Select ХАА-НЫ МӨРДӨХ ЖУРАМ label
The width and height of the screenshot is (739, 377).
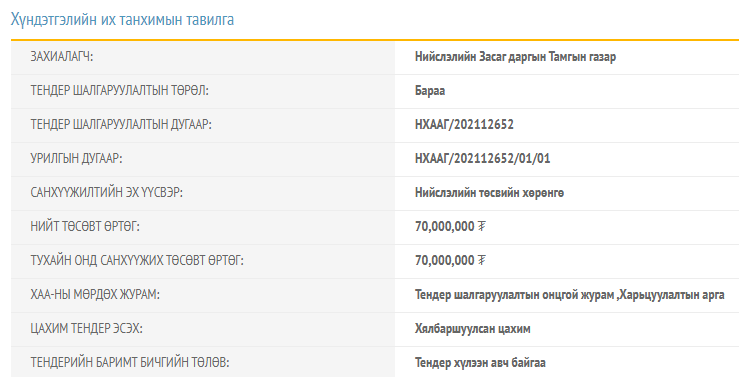[95, 295]
